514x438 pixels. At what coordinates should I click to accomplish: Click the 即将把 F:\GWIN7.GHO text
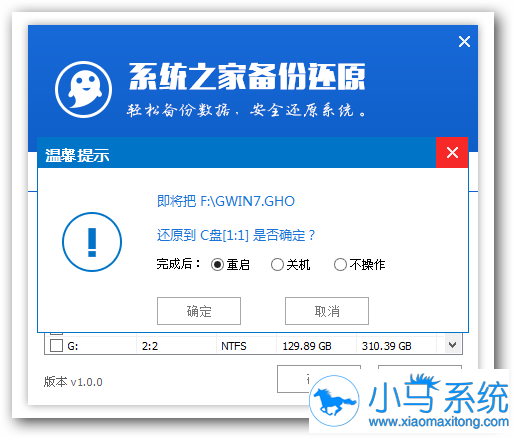click(226, 201)
